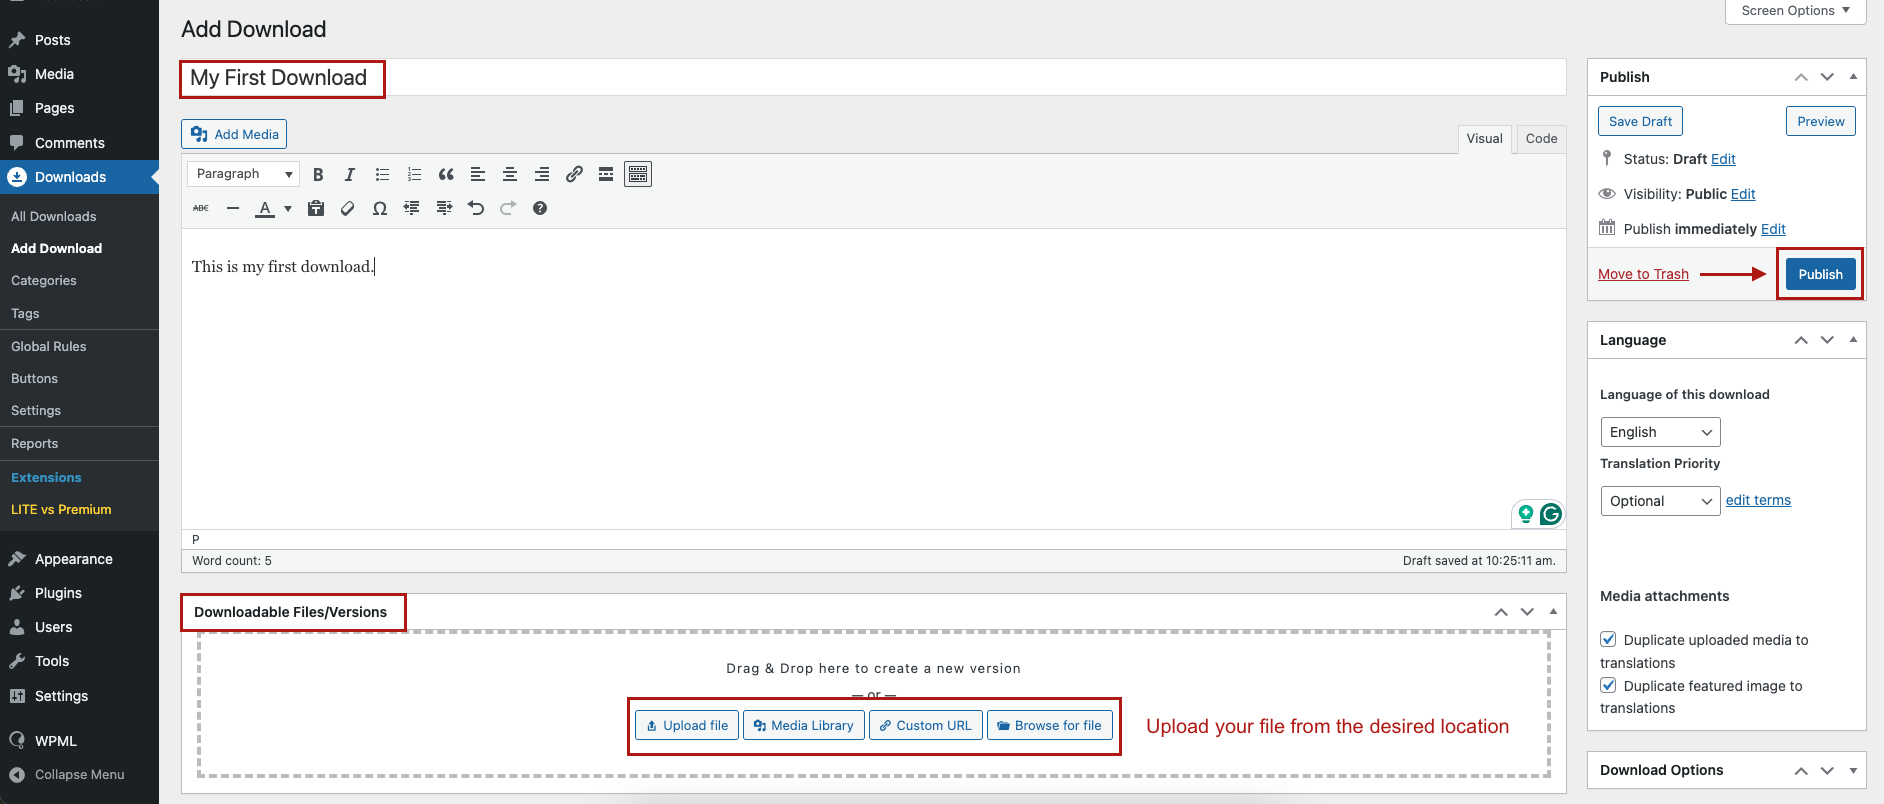Collapse the admin sidebar menu
This screenshot has height=804, width=1884.
pos(79,775)
